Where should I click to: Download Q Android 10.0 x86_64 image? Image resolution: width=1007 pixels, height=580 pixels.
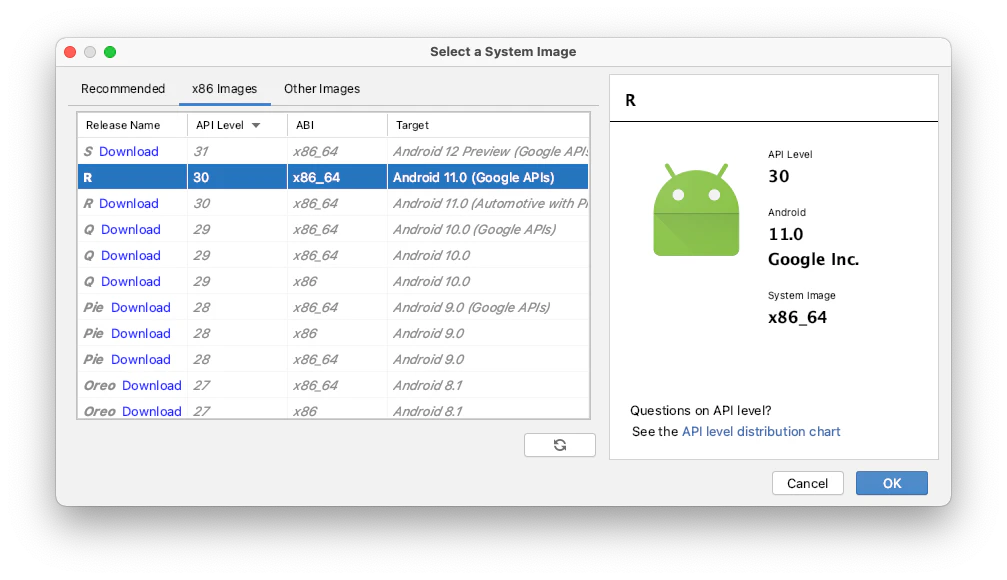(x=130, y=256)
